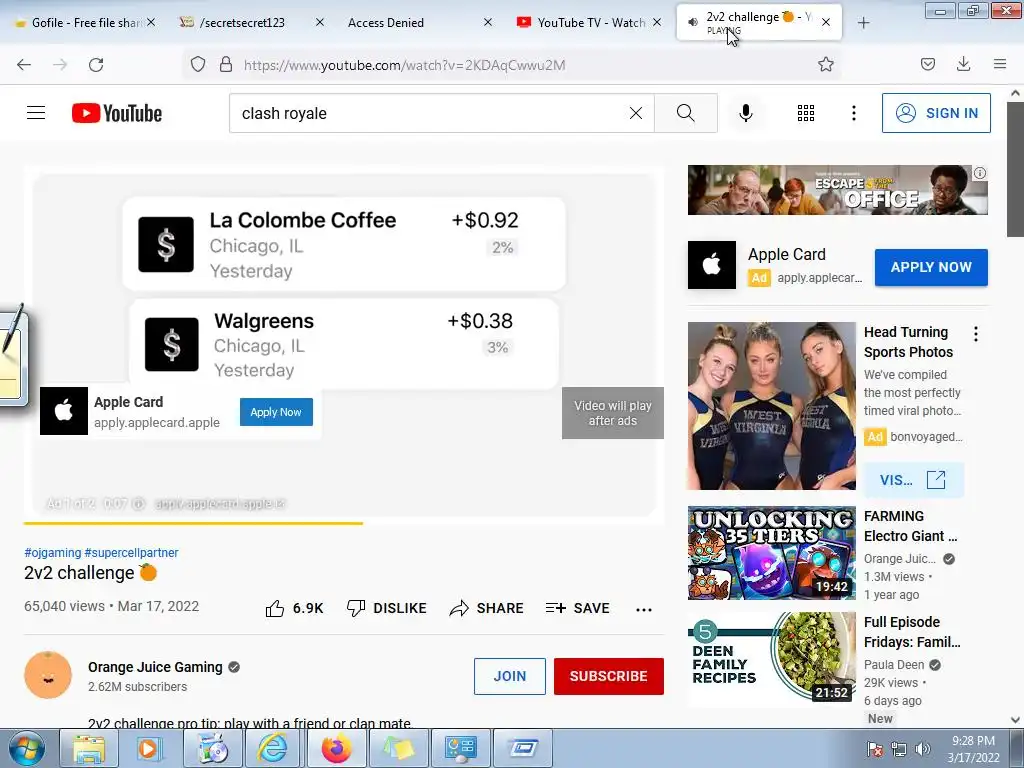
Task: Open Orange Juice Gaming channel avatar
Action: [x=48, y=675]
